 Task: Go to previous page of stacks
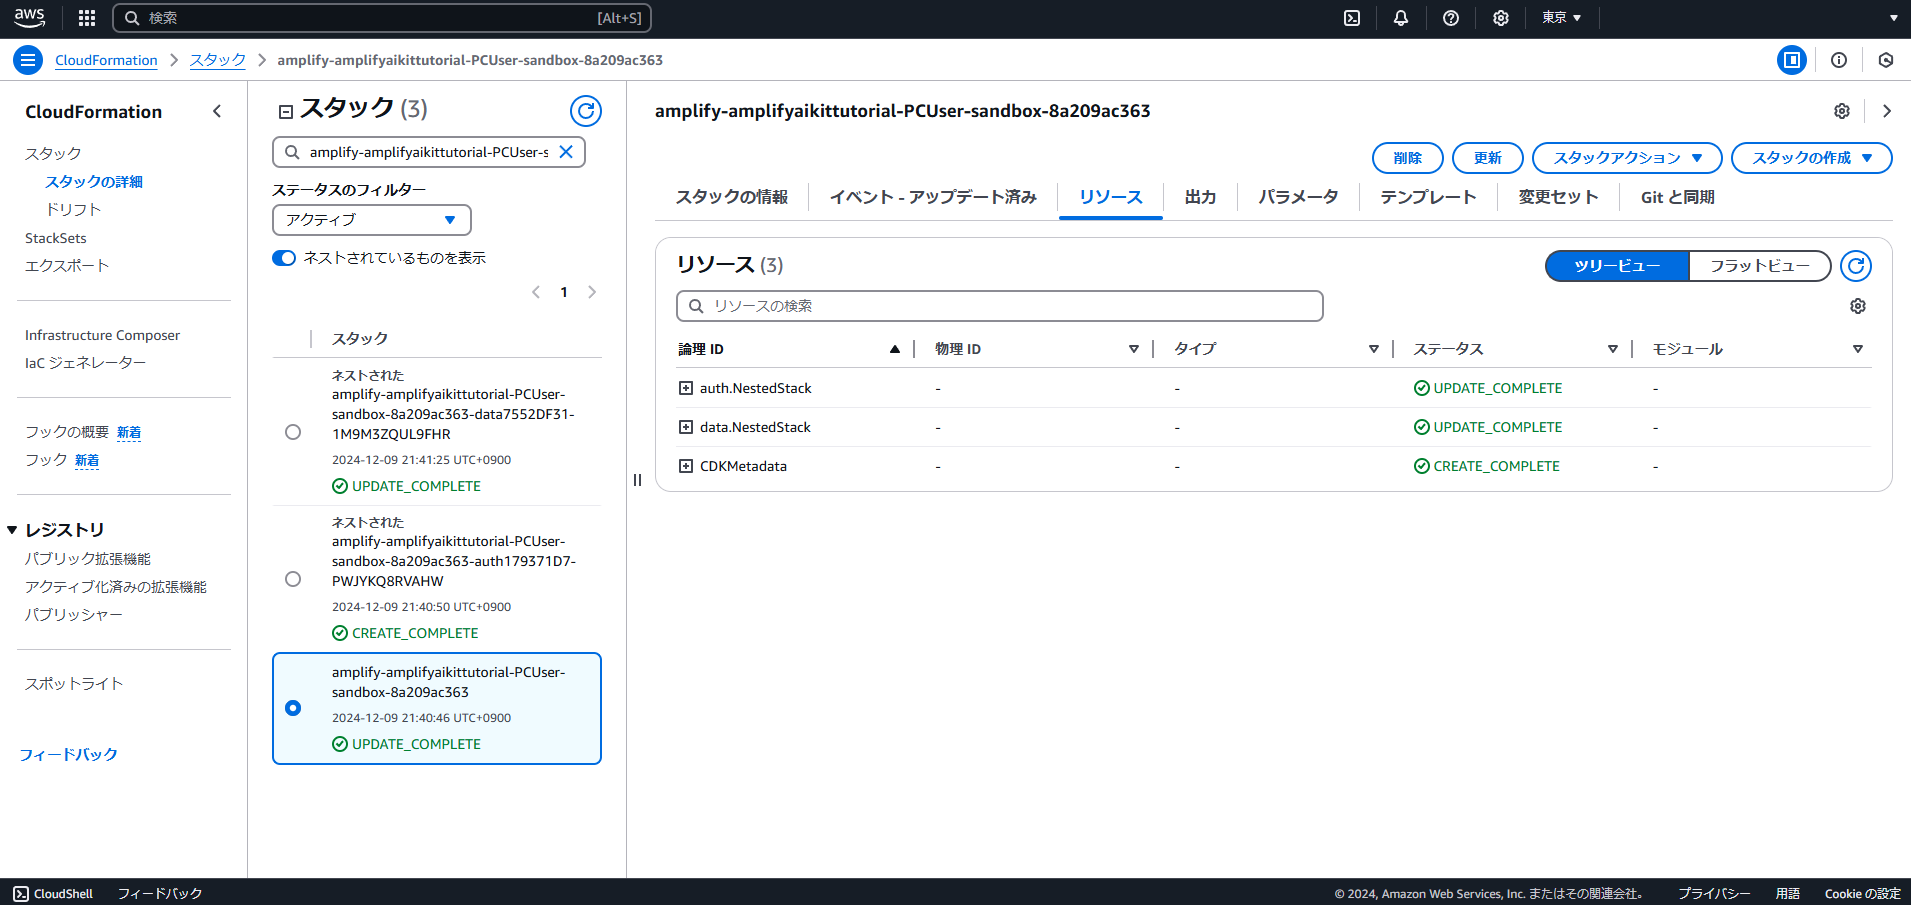coord(536,292)
